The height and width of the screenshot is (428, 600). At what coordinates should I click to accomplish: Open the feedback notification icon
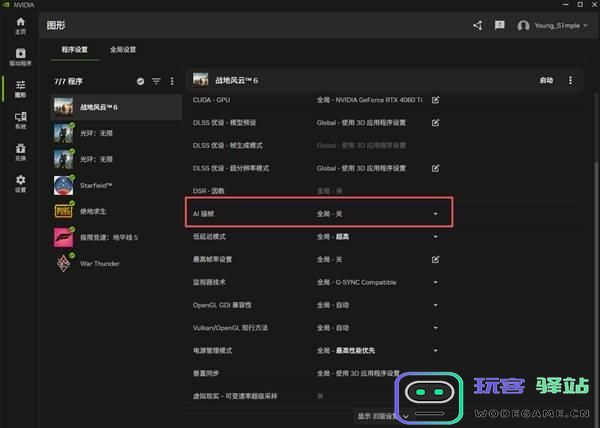tap(499, 25)
